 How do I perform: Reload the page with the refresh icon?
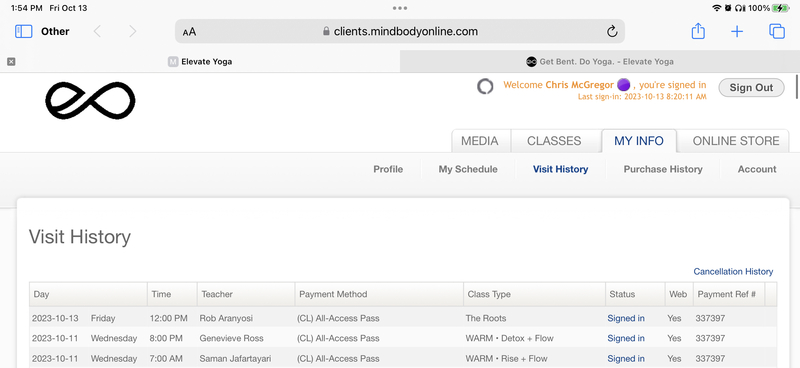point(612,32)
